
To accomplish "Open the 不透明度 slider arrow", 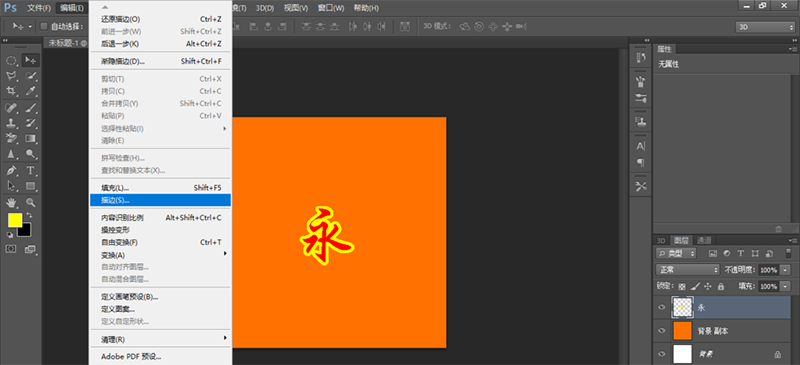I will (785, 270).
